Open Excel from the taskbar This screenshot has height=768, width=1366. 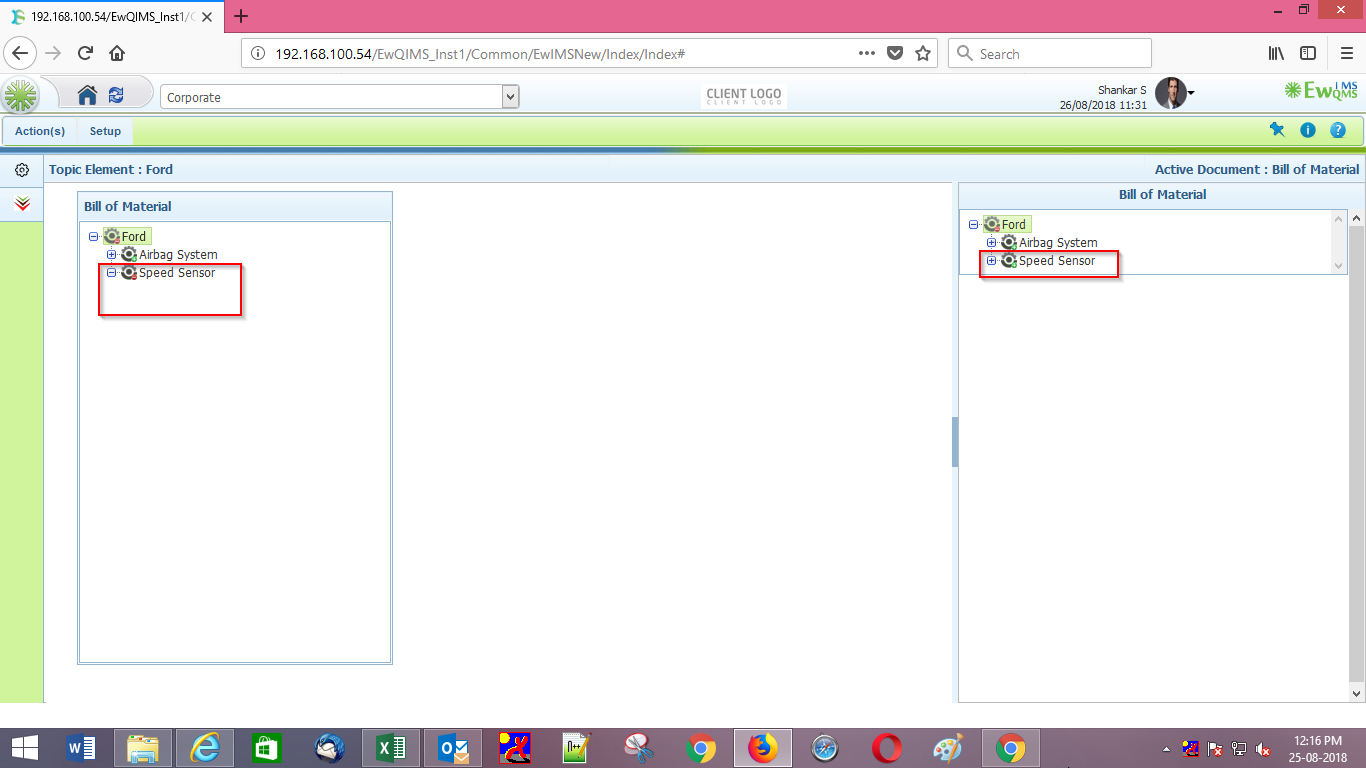tap(390, 748)
